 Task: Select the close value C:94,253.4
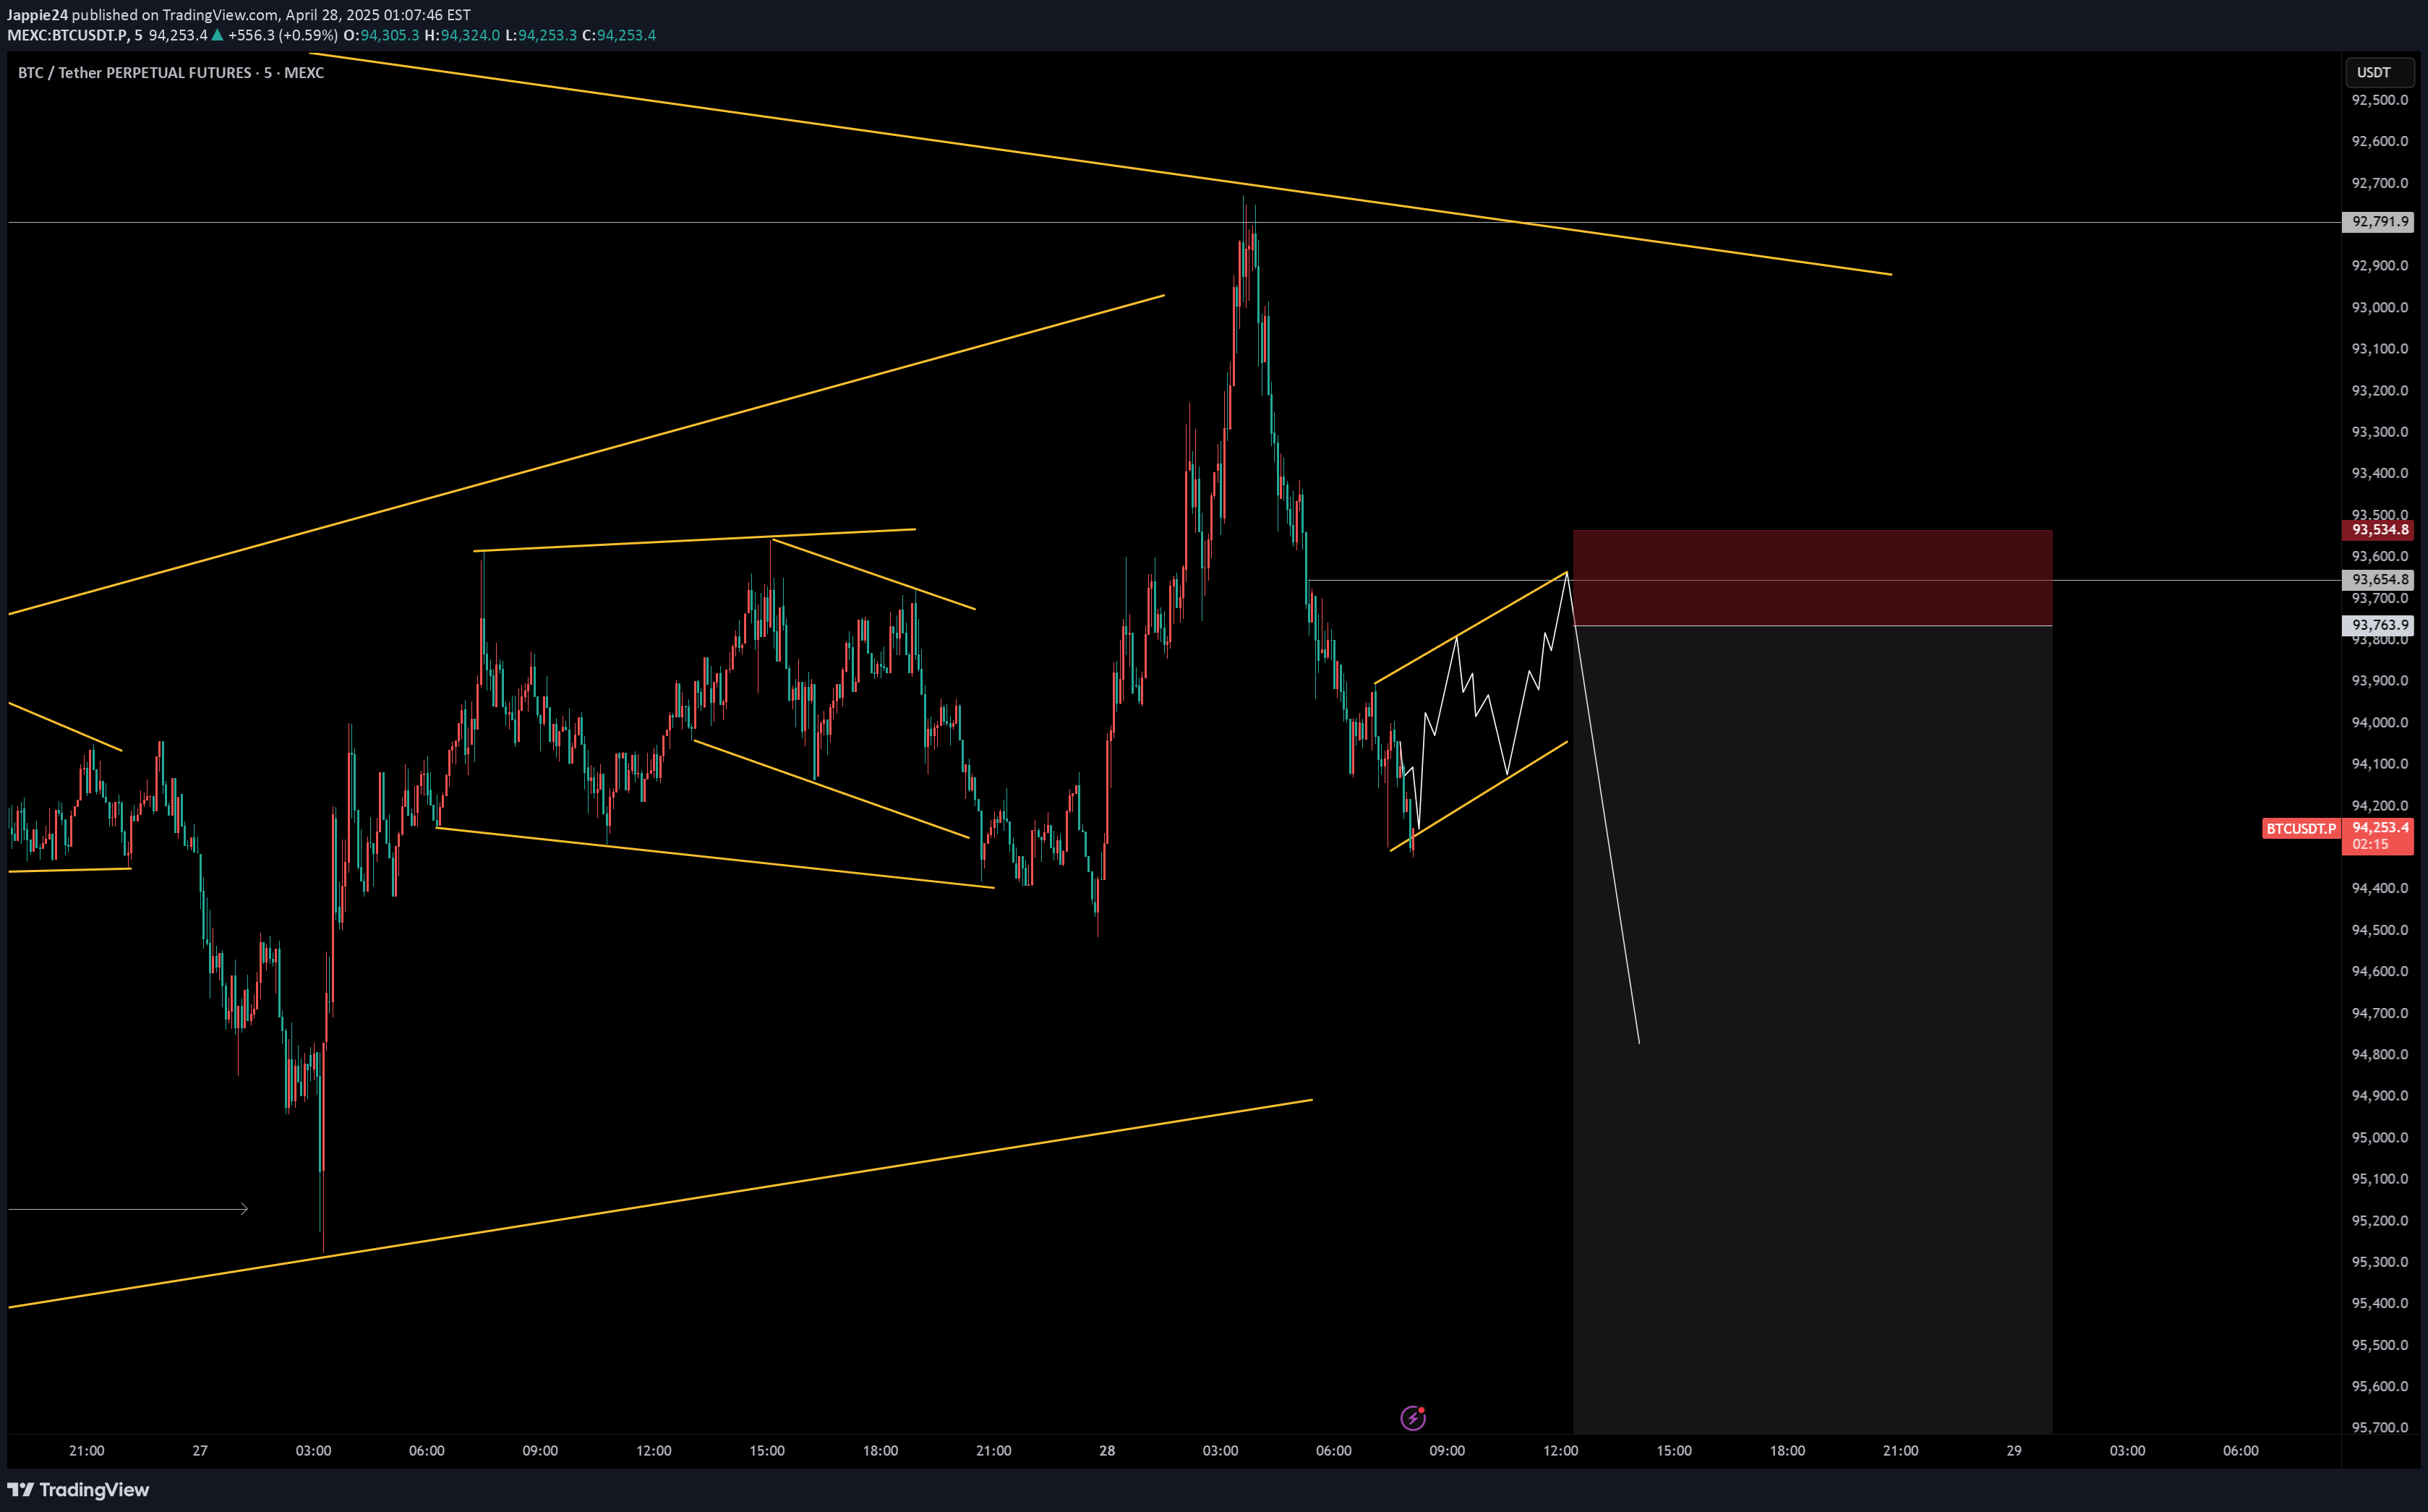[619, 35]
